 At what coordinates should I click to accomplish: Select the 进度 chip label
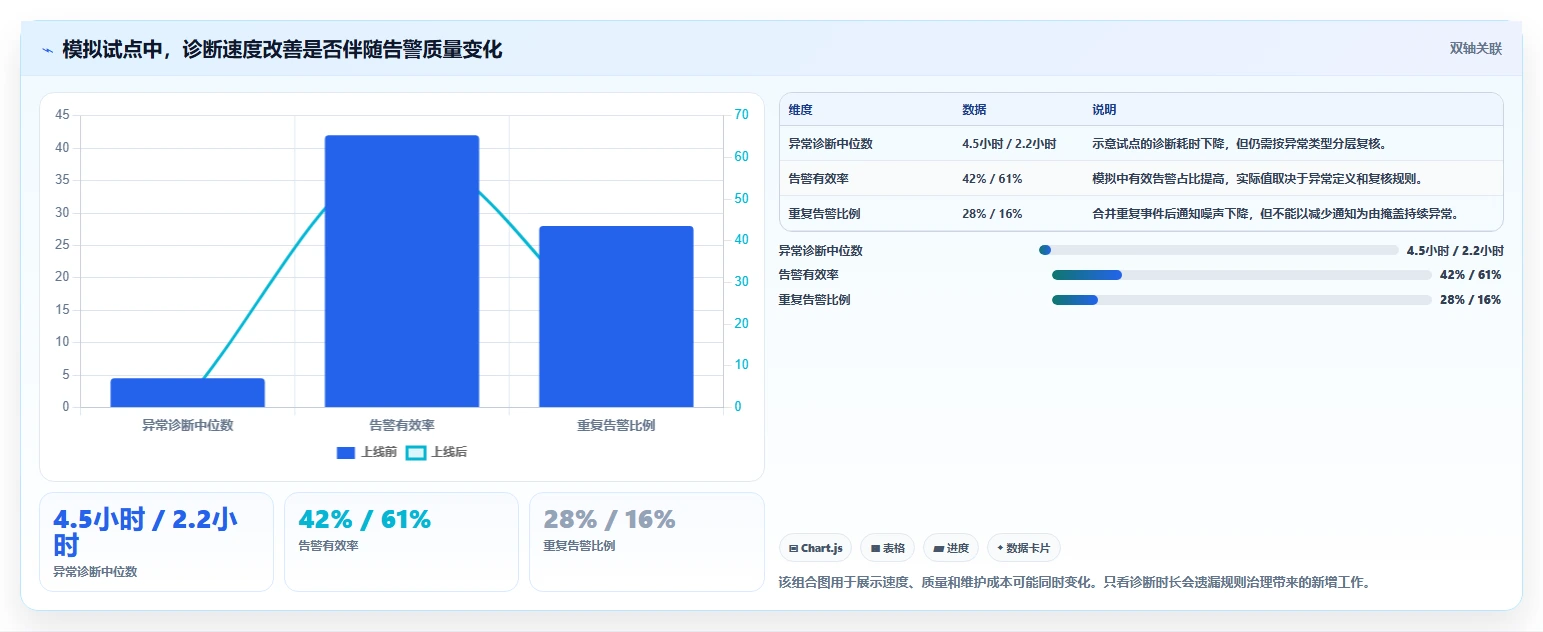click(957, 548)
